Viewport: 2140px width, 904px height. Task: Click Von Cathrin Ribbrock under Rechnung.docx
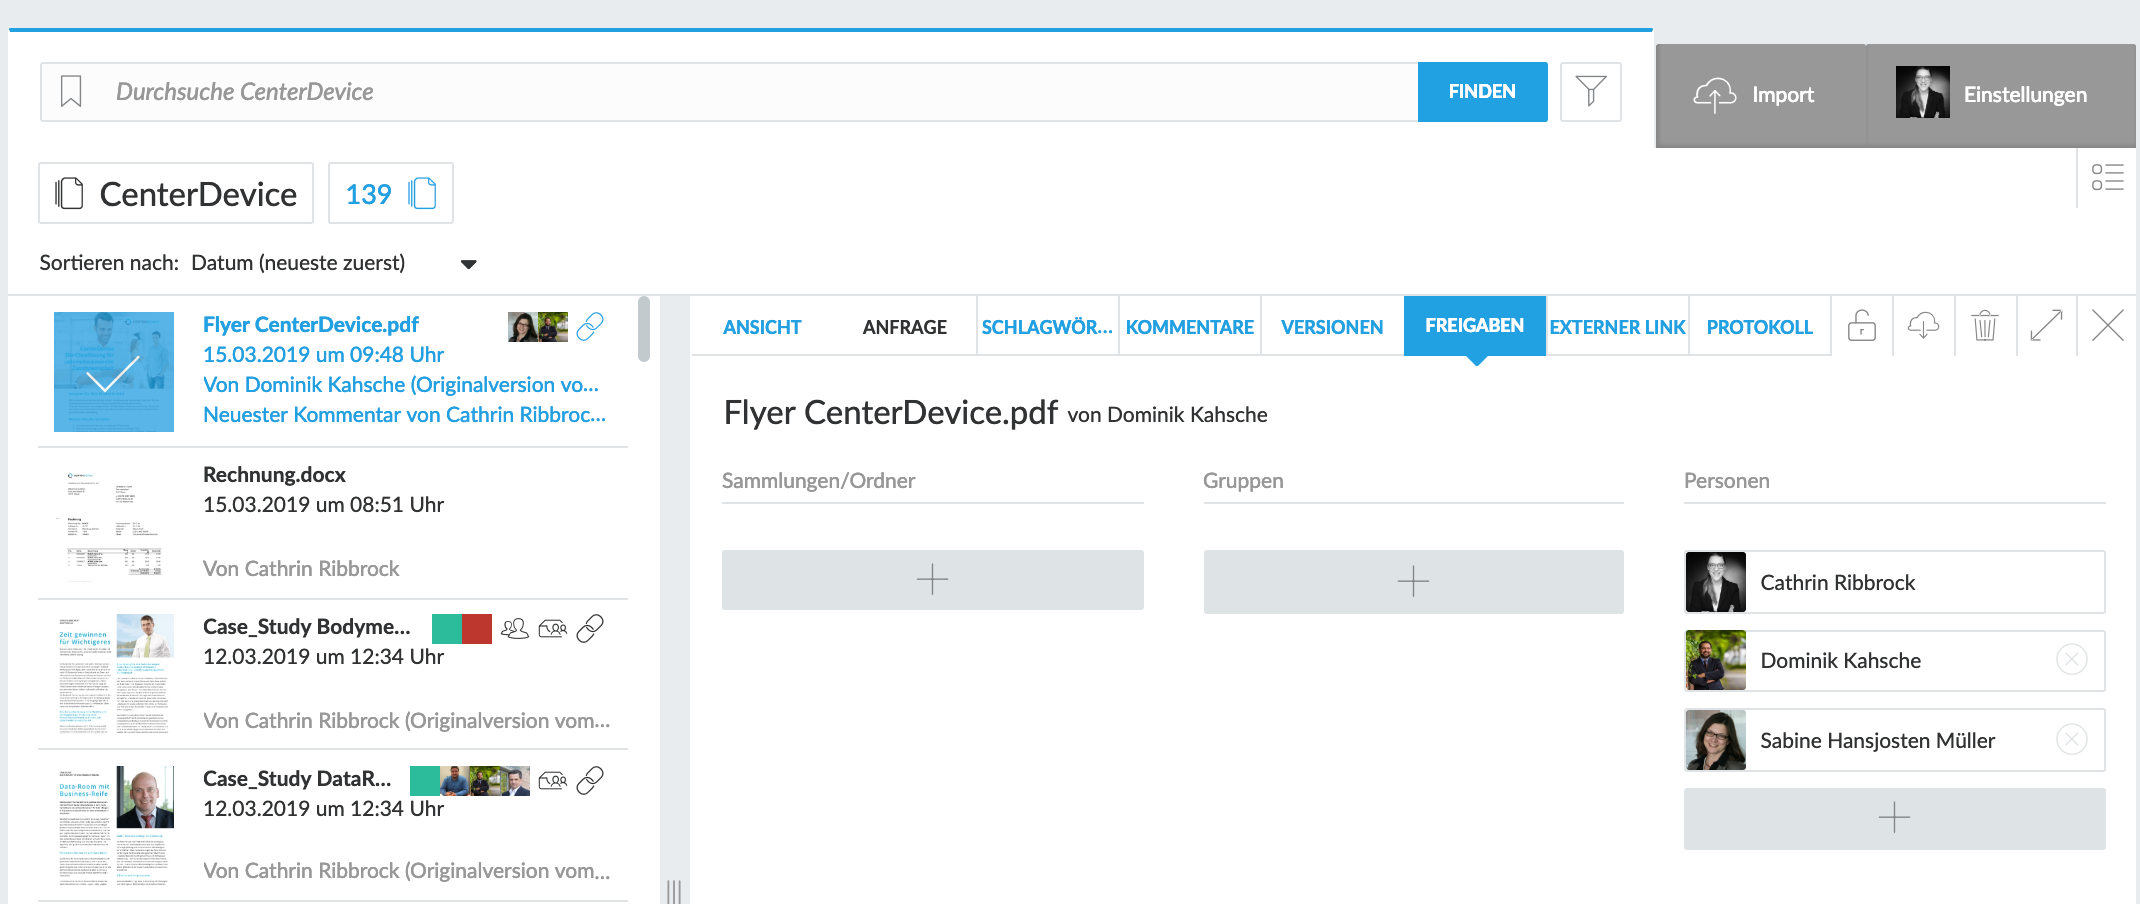point(301,569)
